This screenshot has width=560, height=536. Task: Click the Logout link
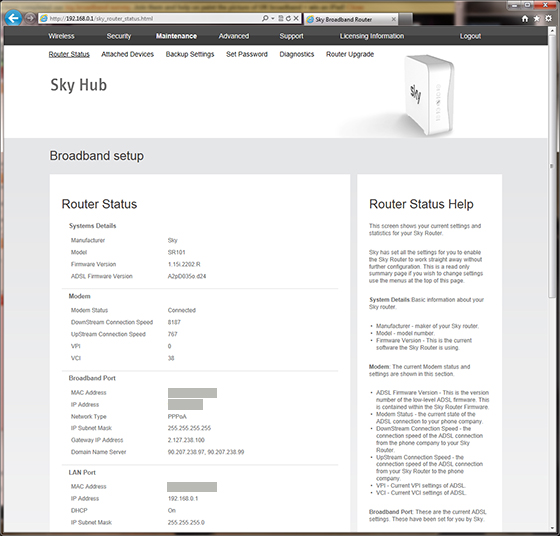click(470, 36)
